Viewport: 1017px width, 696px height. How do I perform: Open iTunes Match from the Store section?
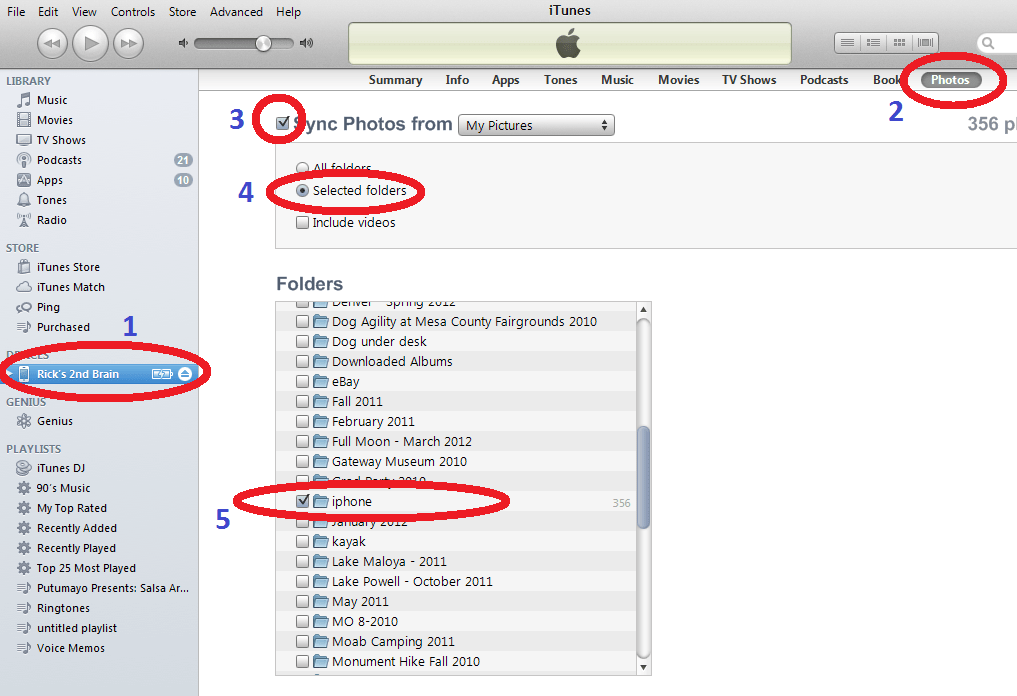64,286
